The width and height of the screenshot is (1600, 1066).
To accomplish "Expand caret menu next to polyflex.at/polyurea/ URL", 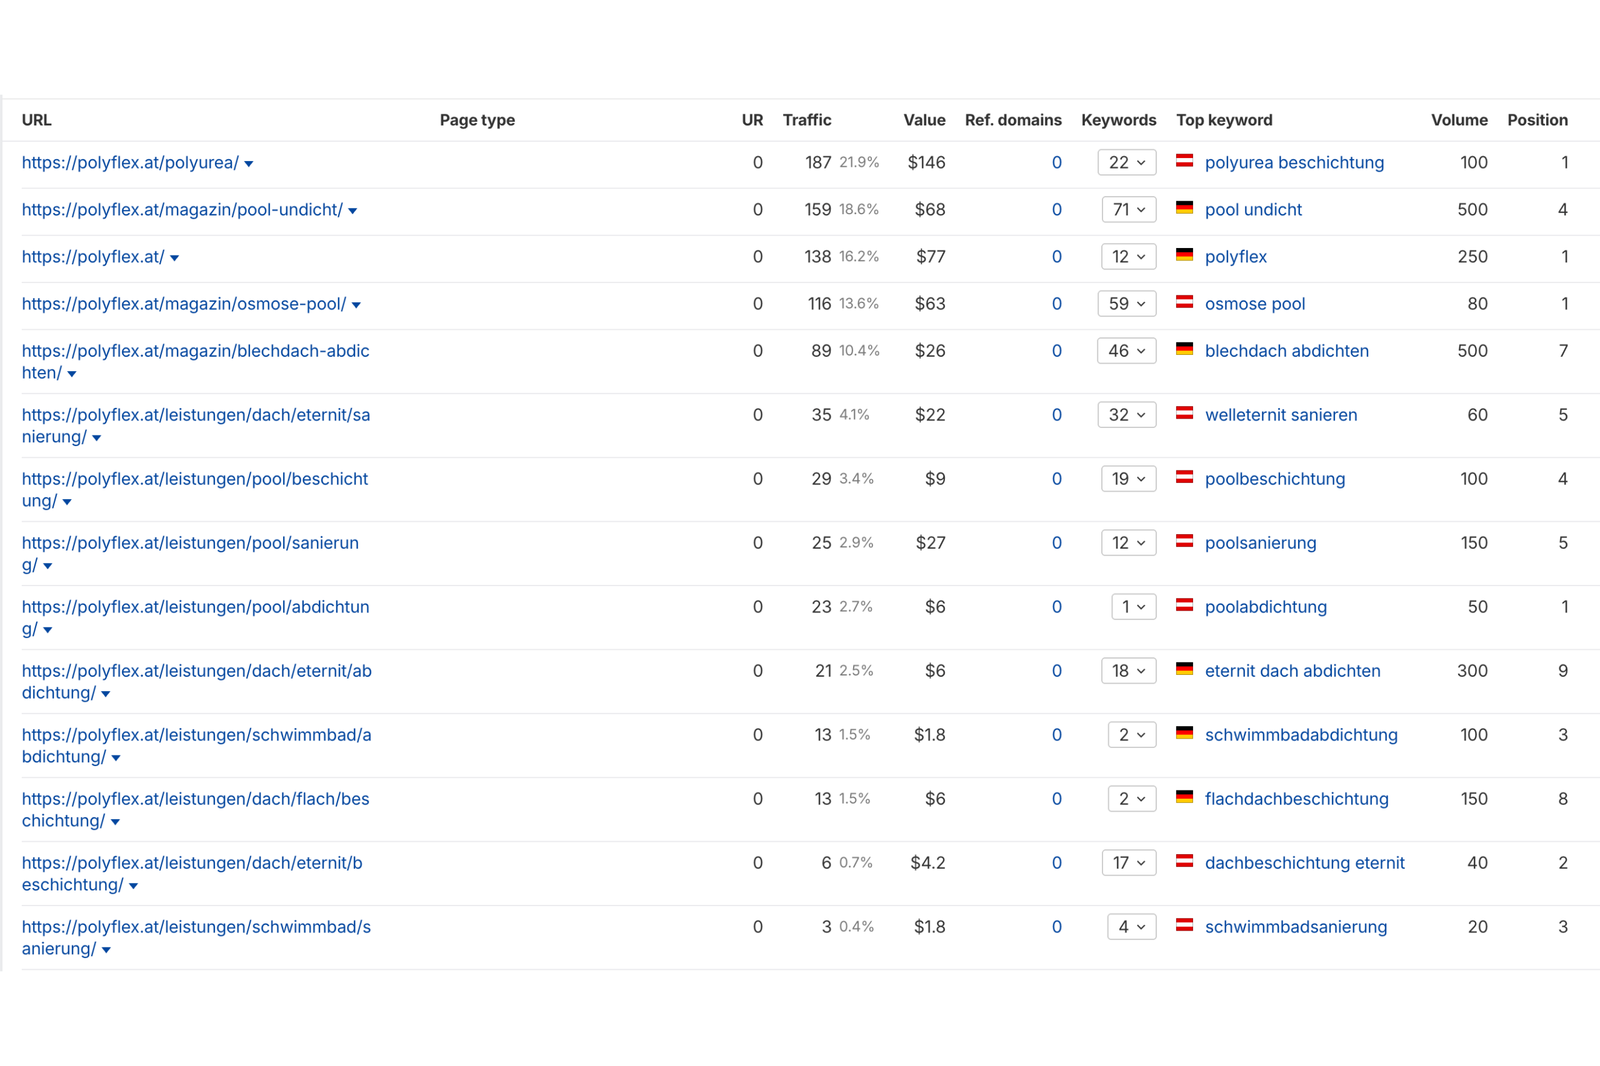I will (x=249, y=164).
